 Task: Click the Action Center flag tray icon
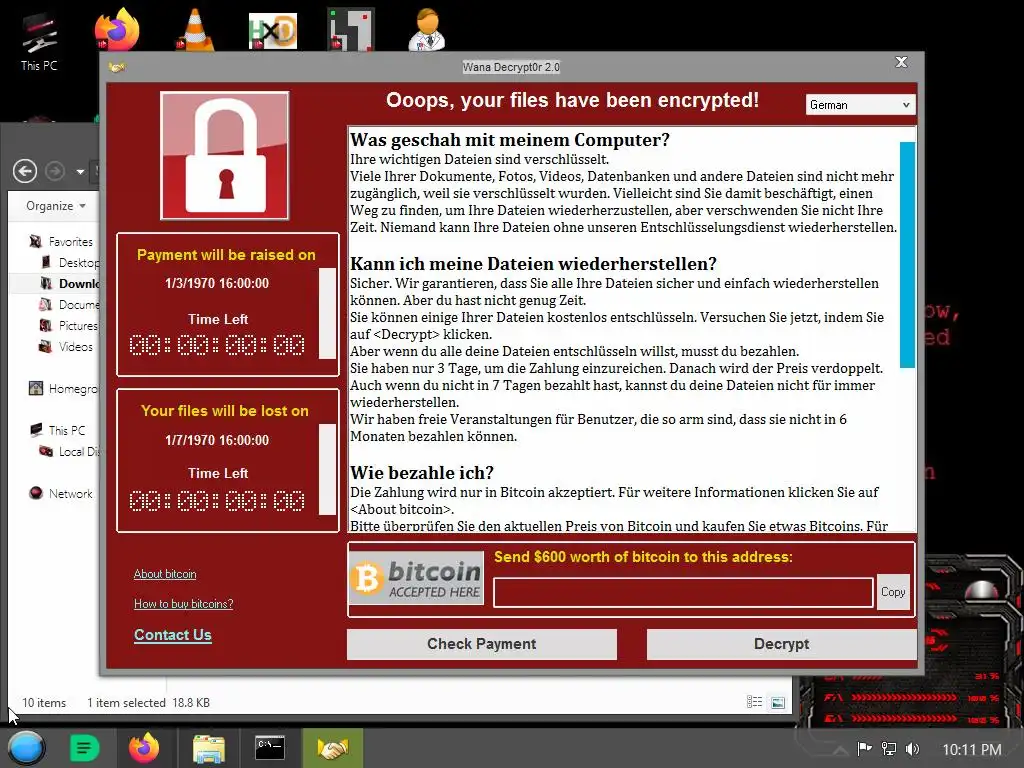click(x=864, y=749)
